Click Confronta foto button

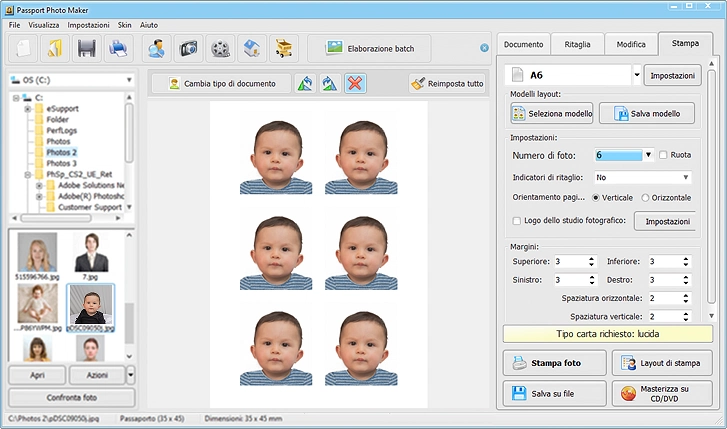[x=72, y=397]
